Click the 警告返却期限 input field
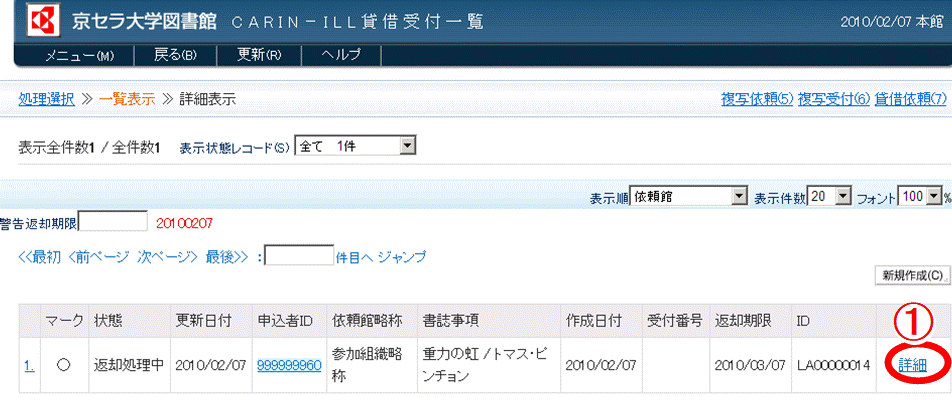The width and height of the screenshot is (952, 401). [x=114, y=222]
